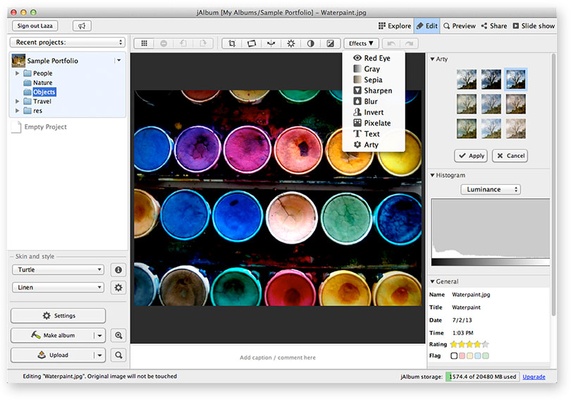Collapse the Arty panel section
The width and height of the screenshot is (571, 400).
click(432, 59)
